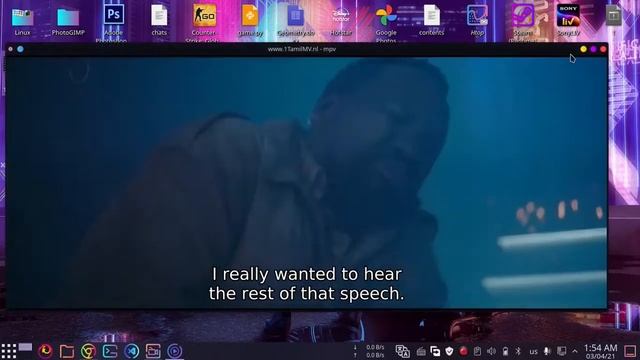Viewport: 640px width, 360px height.
Task: Click the mpv window menu dot
Action: tap(10, 49)
